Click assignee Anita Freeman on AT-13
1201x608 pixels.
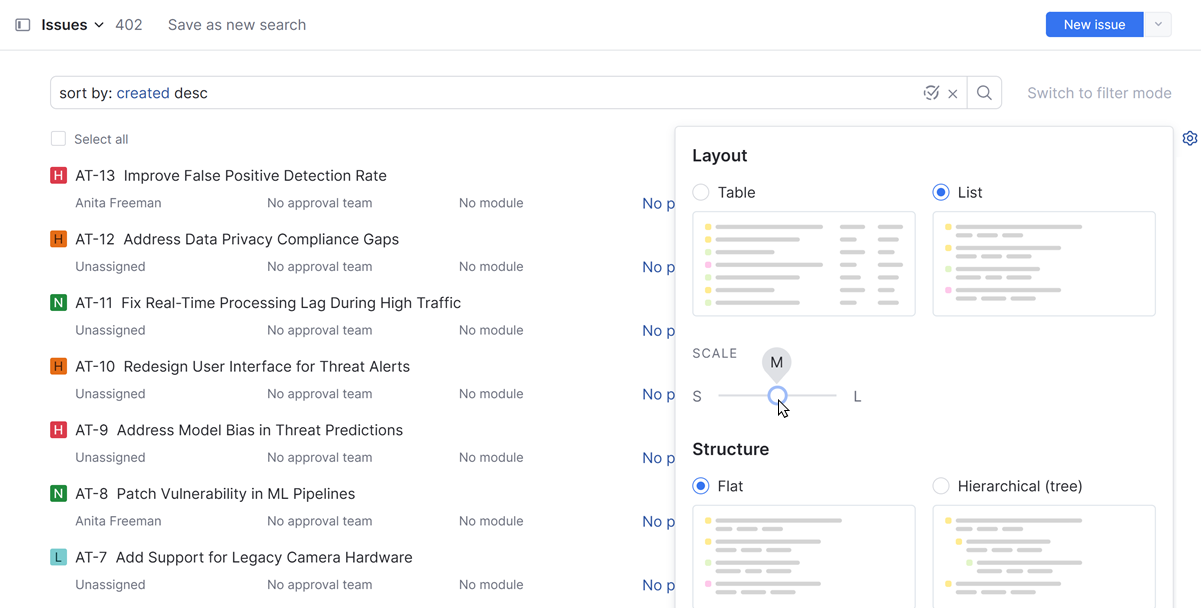point(118,203)
